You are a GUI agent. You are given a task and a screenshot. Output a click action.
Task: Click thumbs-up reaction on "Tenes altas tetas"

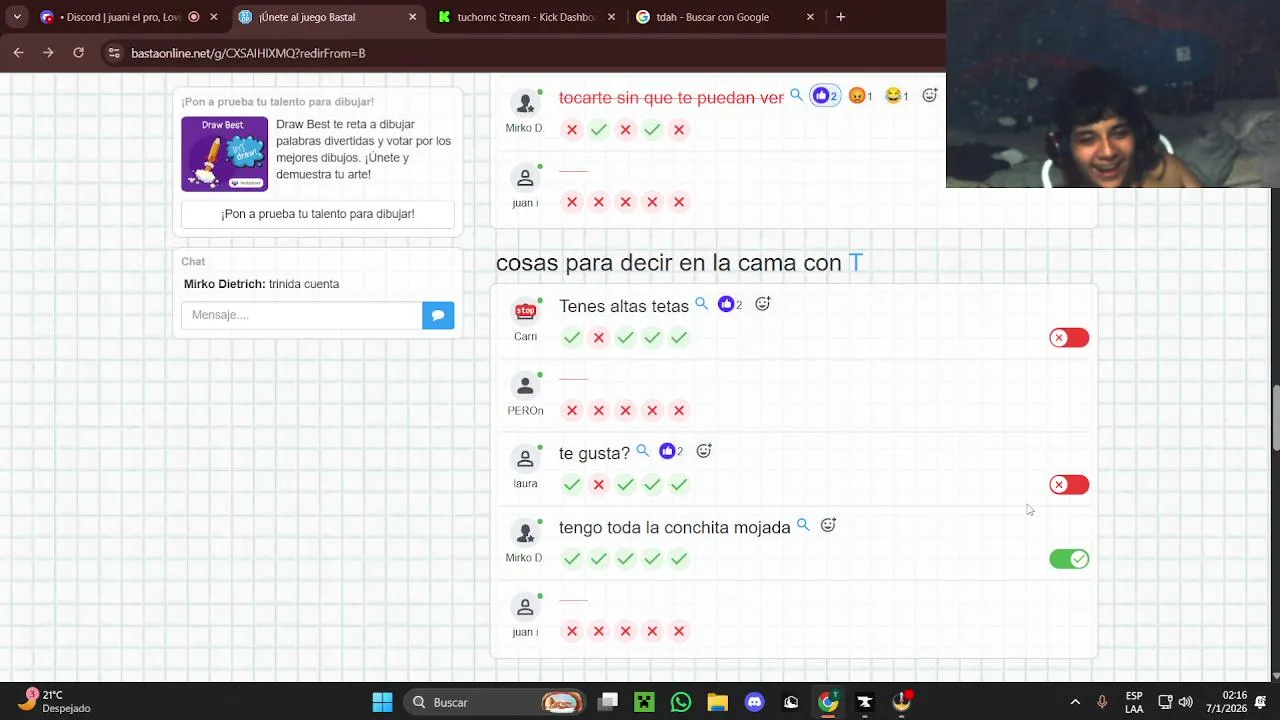(729, 304)
